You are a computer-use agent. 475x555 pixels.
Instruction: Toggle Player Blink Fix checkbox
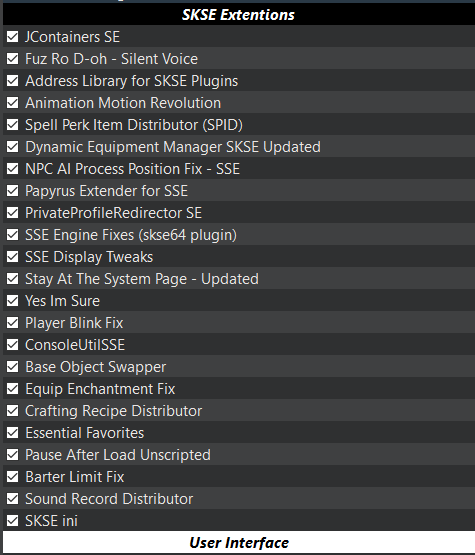point(13,322)
